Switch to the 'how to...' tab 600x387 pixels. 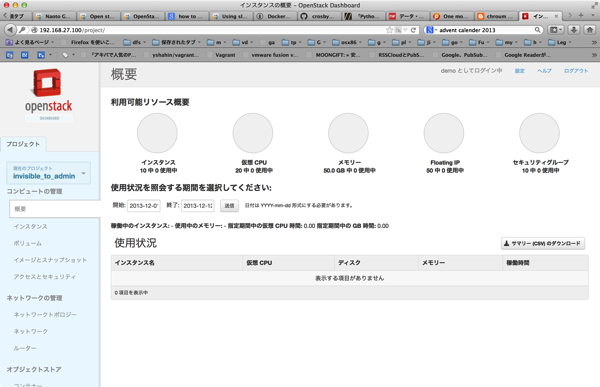tap(186, 16)
